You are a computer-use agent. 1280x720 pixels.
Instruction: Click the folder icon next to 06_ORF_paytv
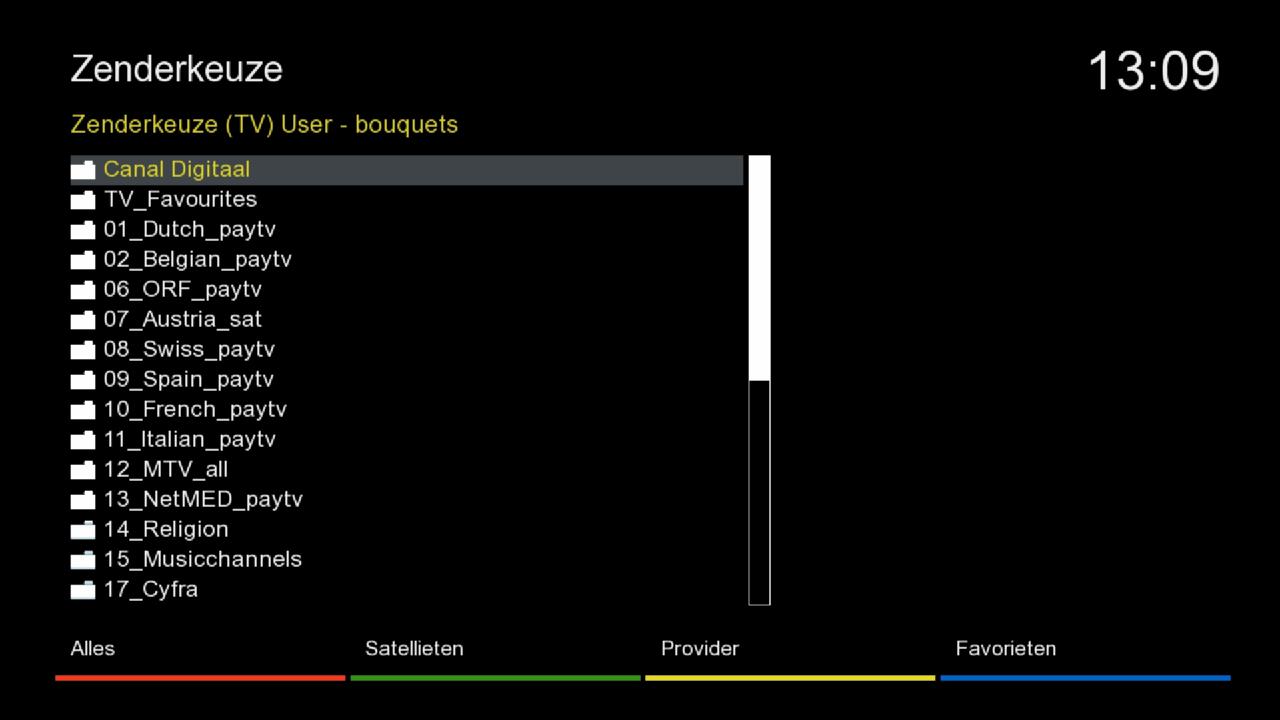click(x=83, y=290)
